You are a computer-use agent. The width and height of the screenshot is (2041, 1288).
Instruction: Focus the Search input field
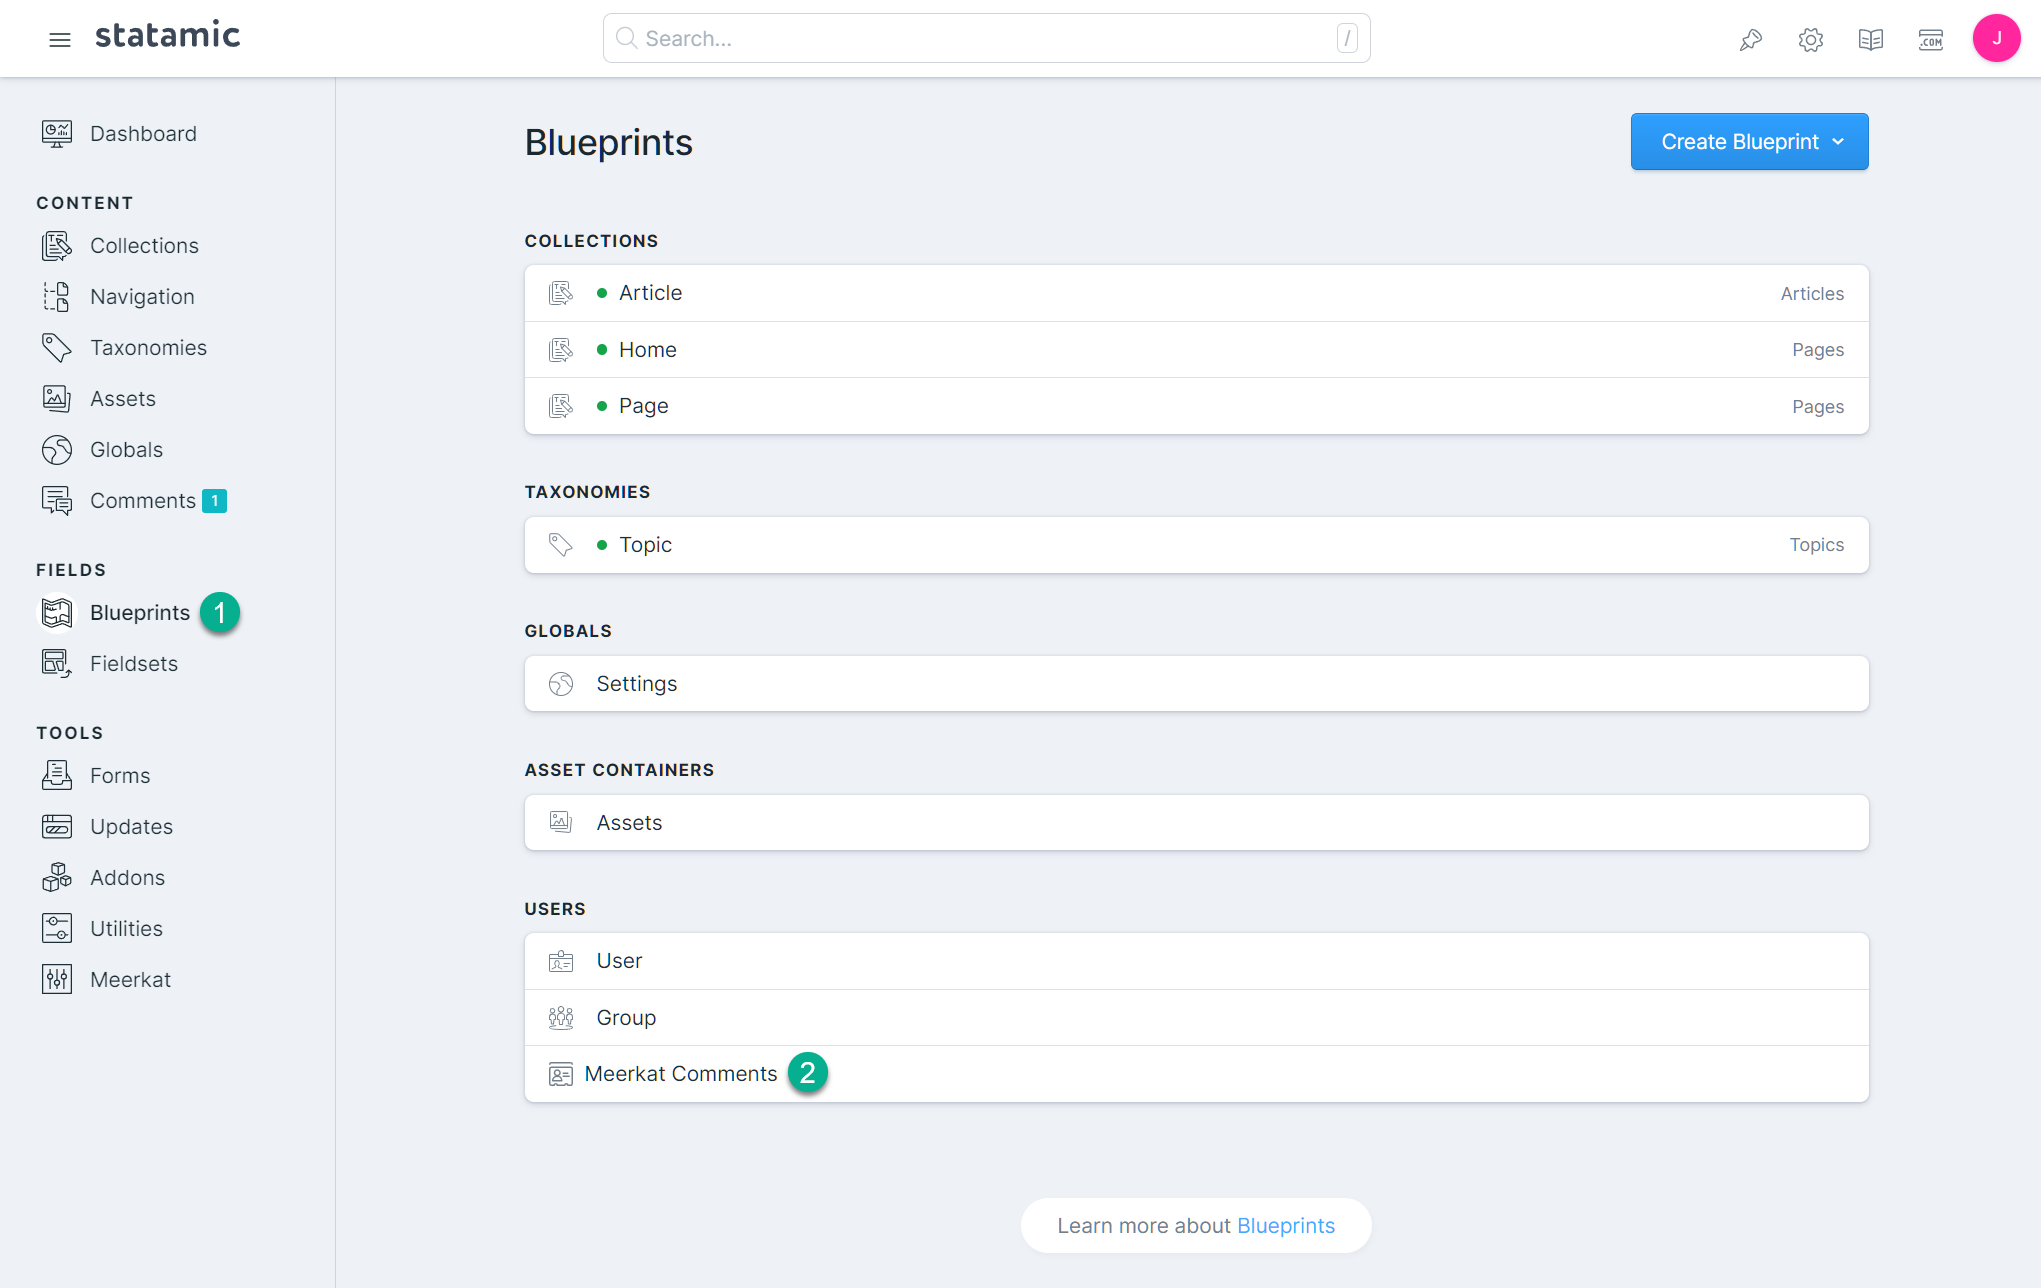point(986,38)
